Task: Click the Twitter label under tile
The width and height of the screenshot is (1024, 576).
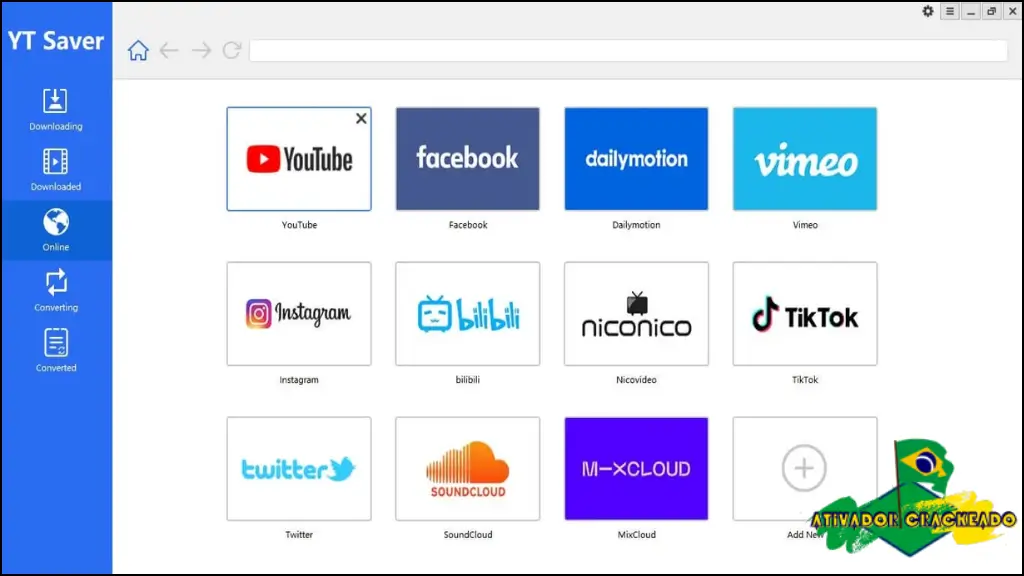Action: tap(299, 534)
